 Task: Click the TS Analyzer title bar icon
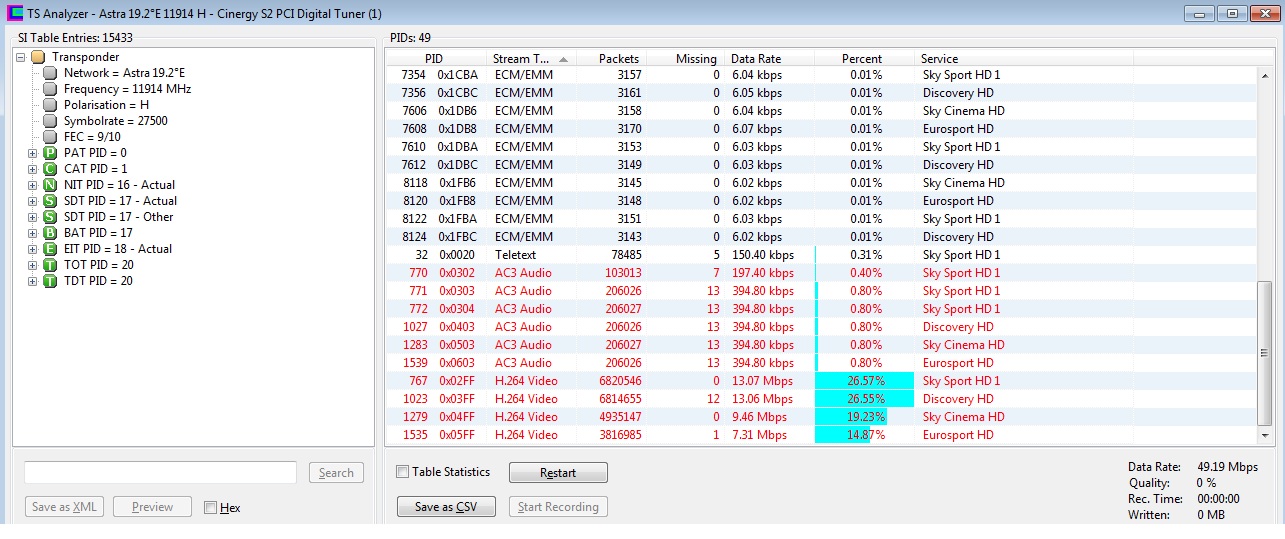click(x=14, y=14)
